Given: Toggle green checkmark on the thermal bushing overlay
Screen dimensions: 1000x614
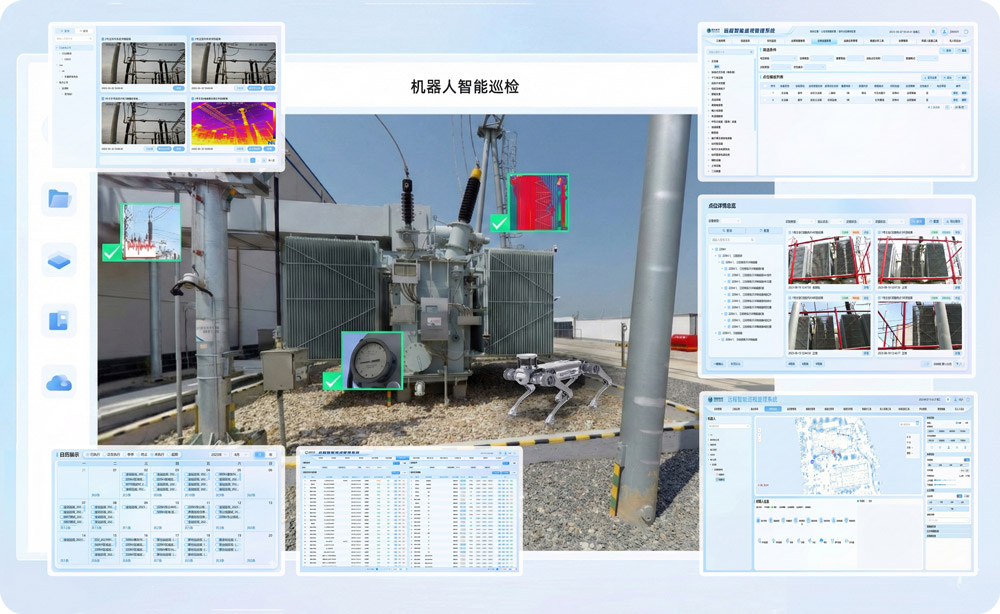Looking at the screenshot, I should tap(498, 222).
